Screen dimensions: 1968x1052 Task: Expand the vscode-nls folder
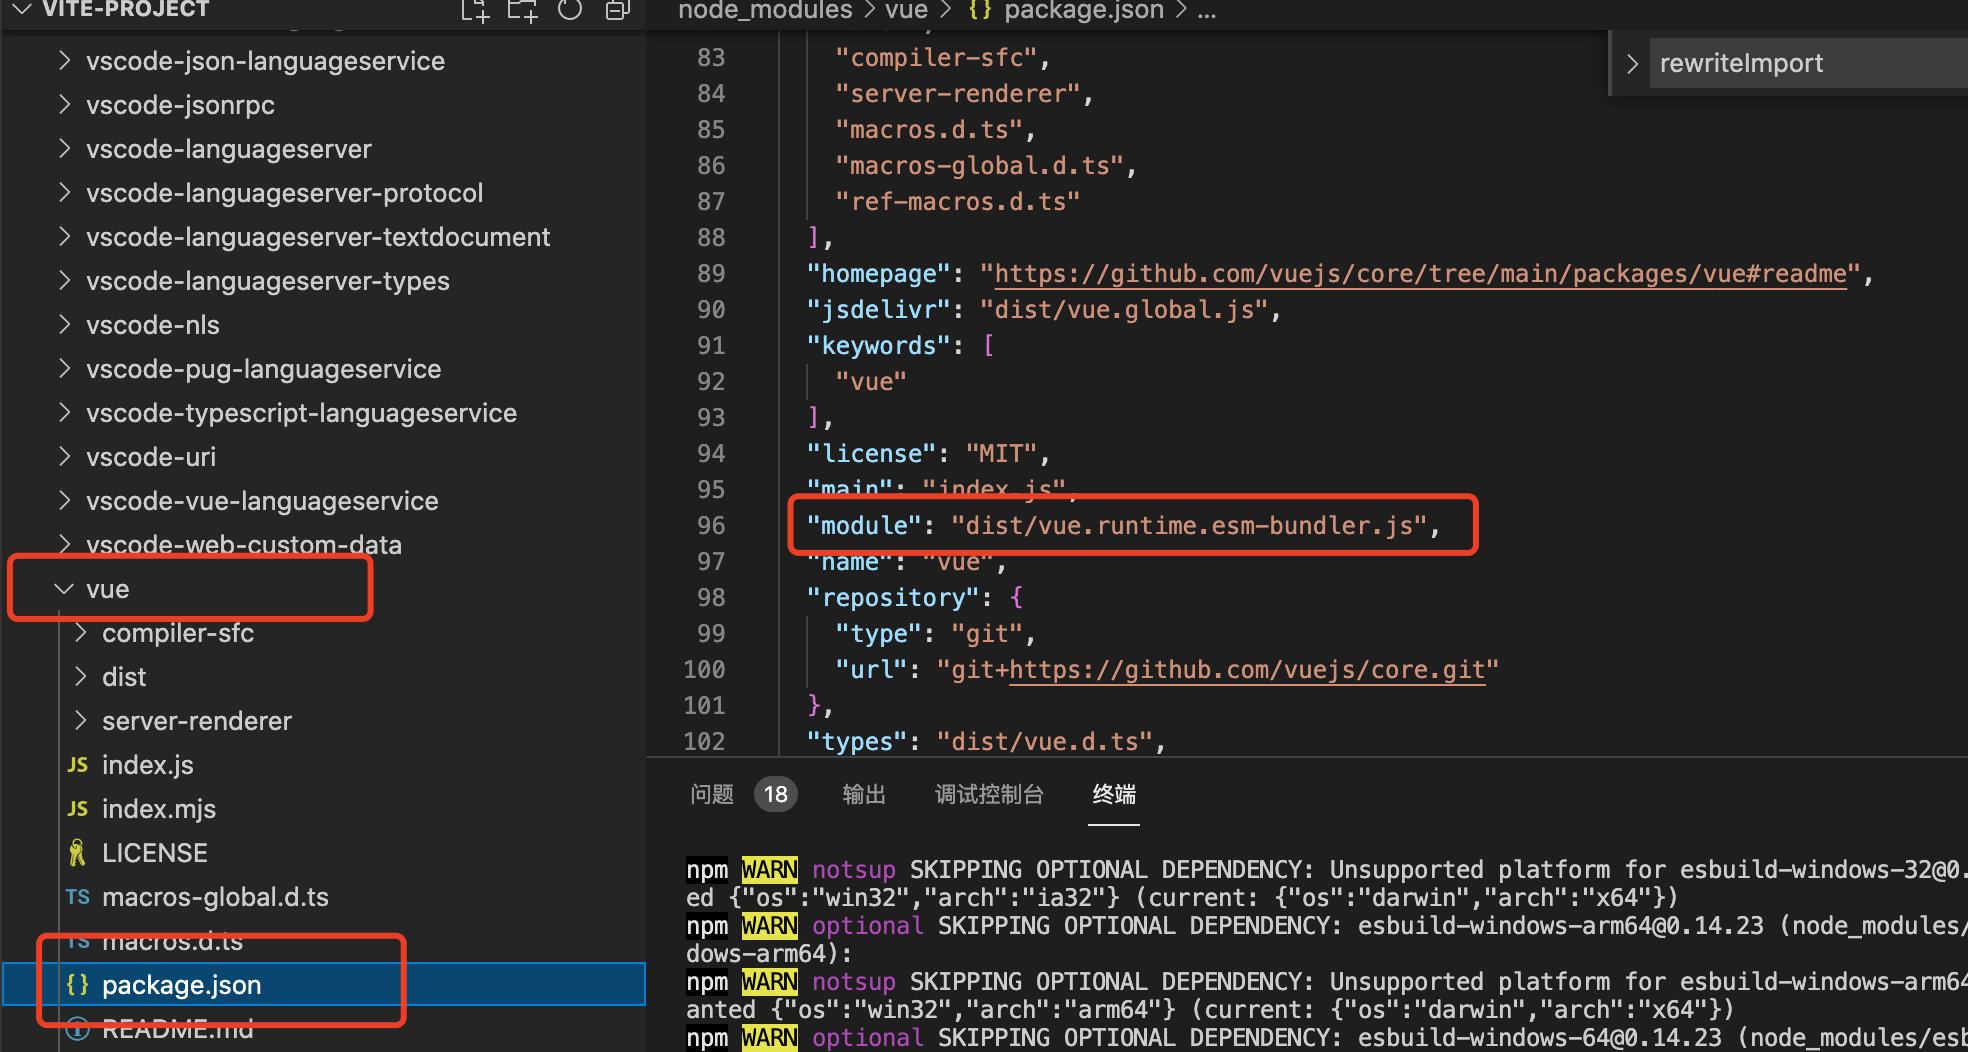pos(65,325)
